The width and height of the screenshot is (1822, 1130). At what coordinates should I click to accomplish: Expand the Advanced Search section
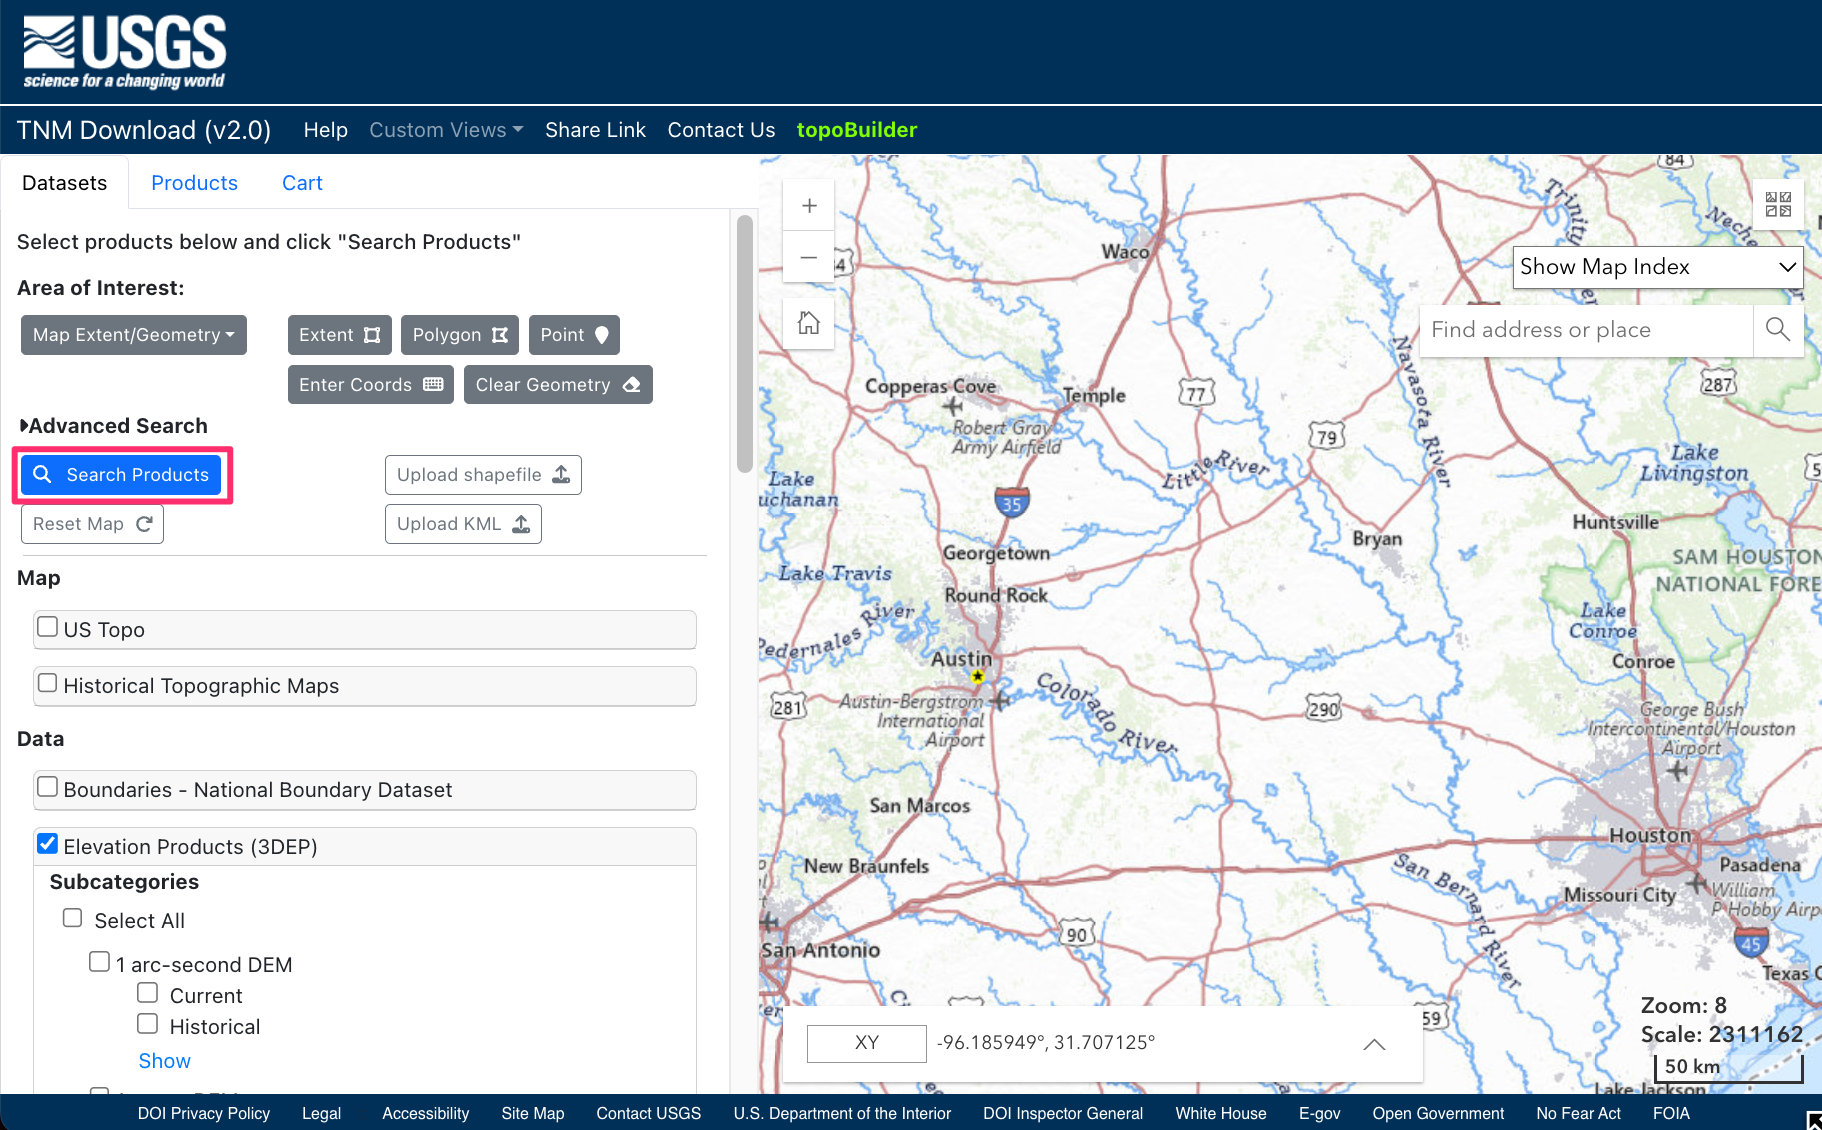click(113, 426)
